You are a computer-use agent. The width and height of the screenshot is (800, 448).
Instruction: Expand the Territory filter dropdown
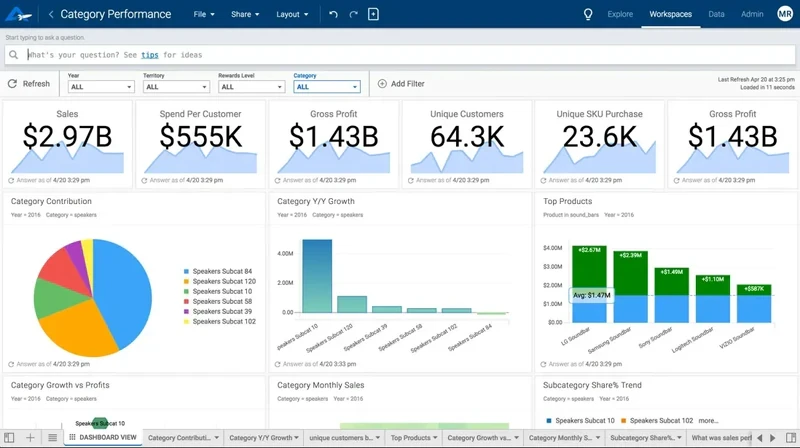pyautogui.click(x=176, y=87)
